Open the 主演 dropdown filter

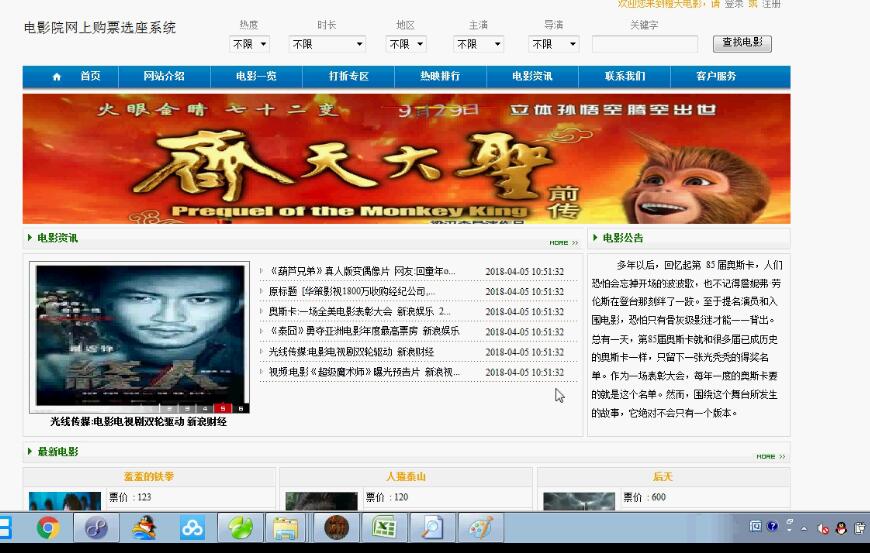coord(478,44)
